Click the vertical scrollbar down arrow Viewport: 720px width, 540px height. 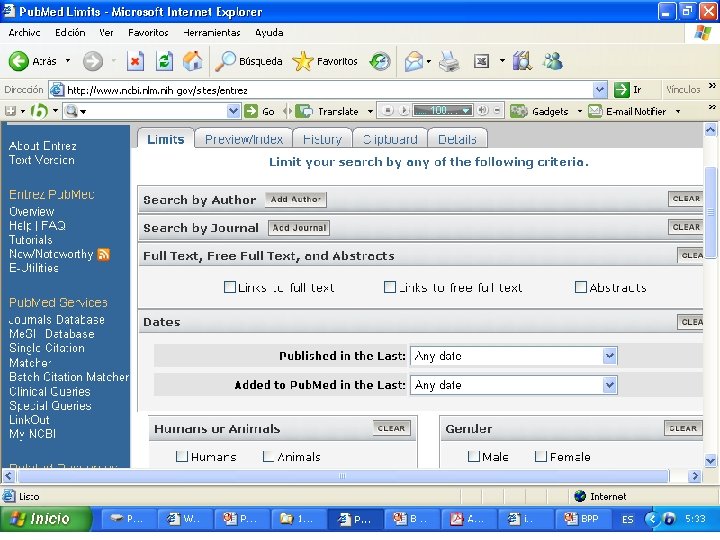click(x=710, y=460)
